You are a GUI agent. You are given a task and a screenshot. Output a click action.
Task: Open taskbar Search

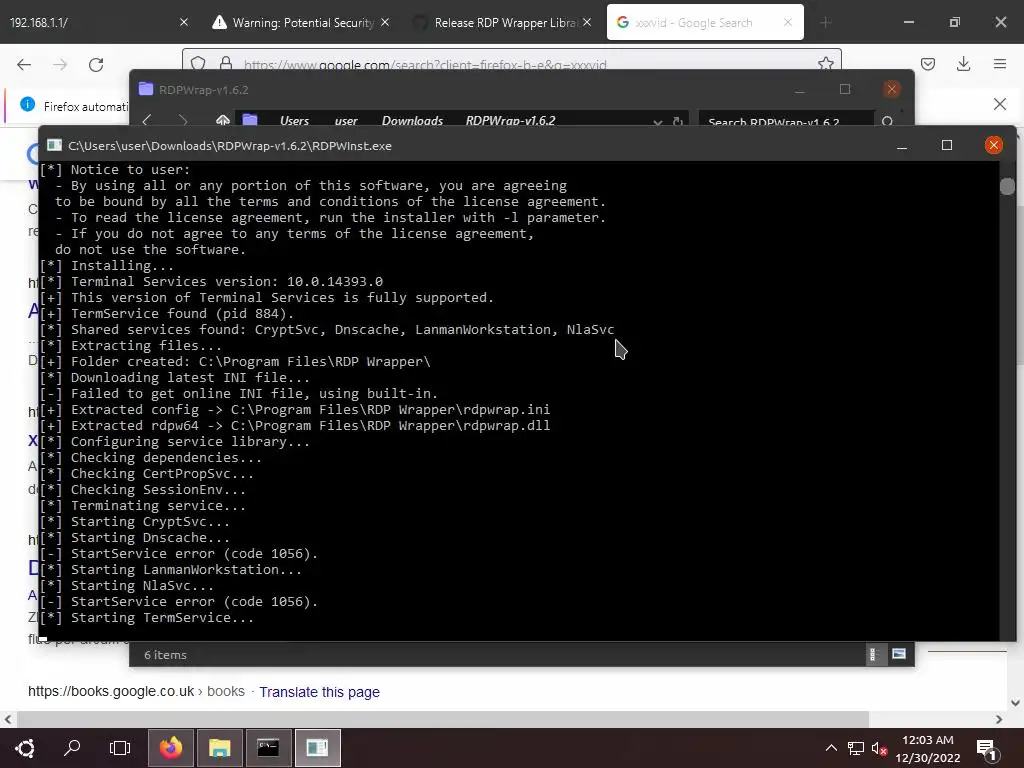click(x=72, y=748)
